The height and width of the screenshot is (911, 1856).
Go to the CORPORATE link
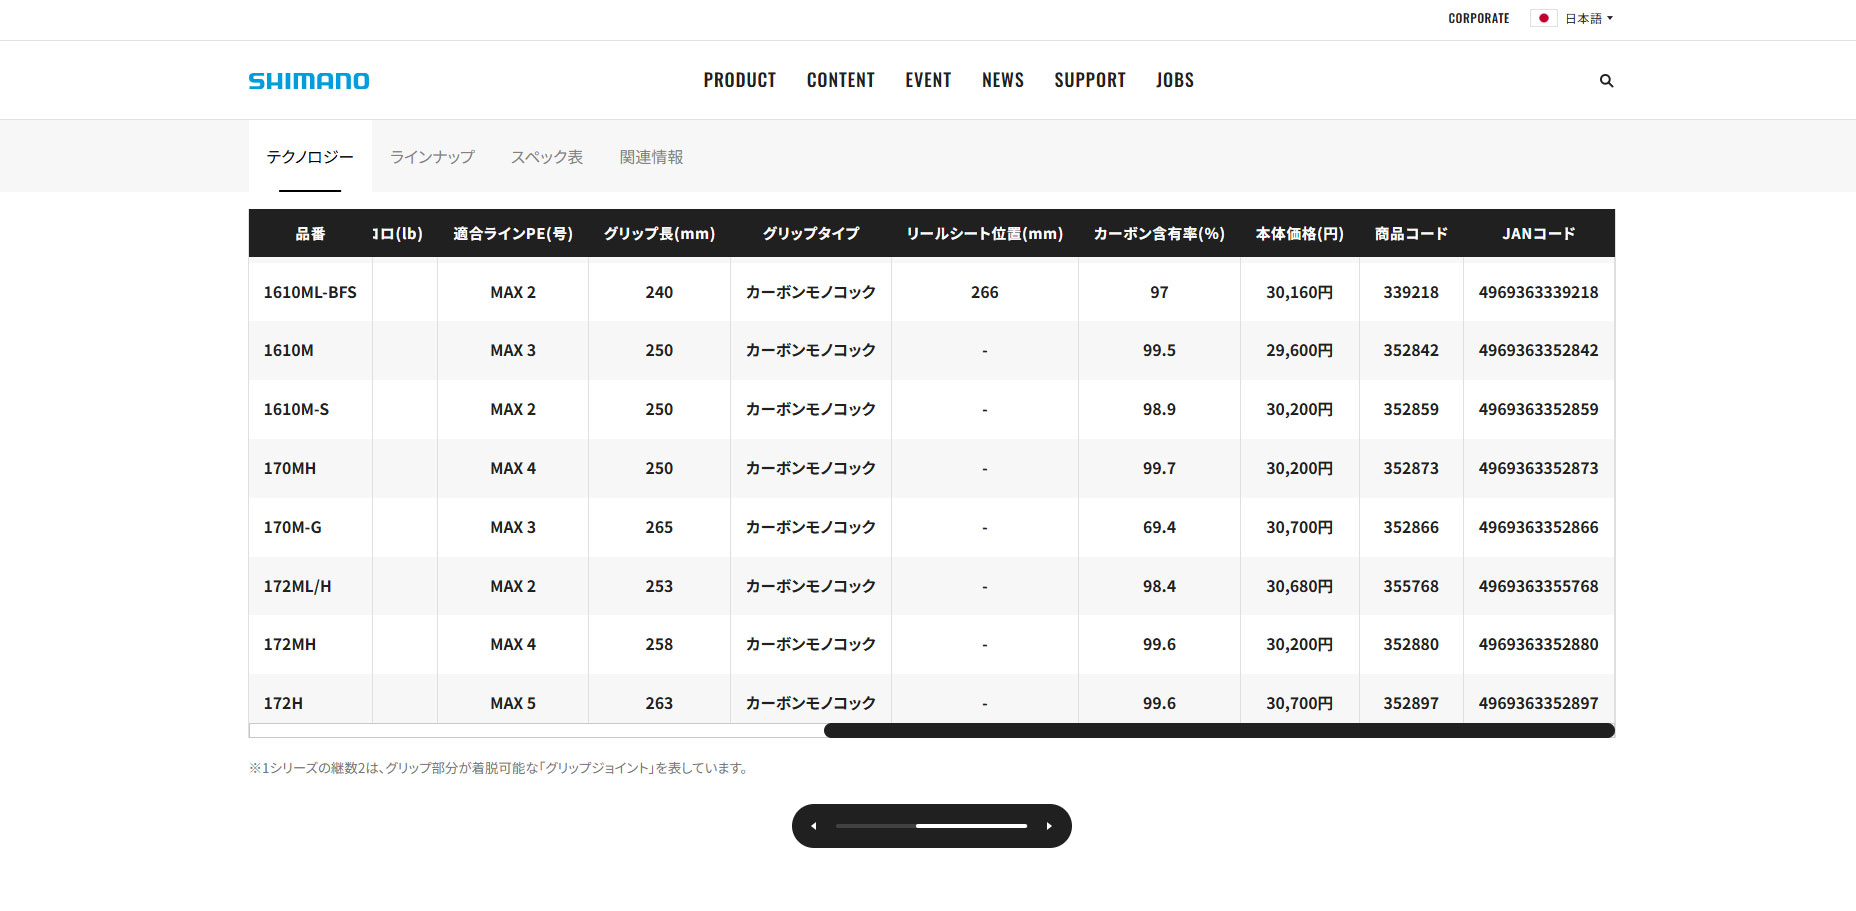1479,18
